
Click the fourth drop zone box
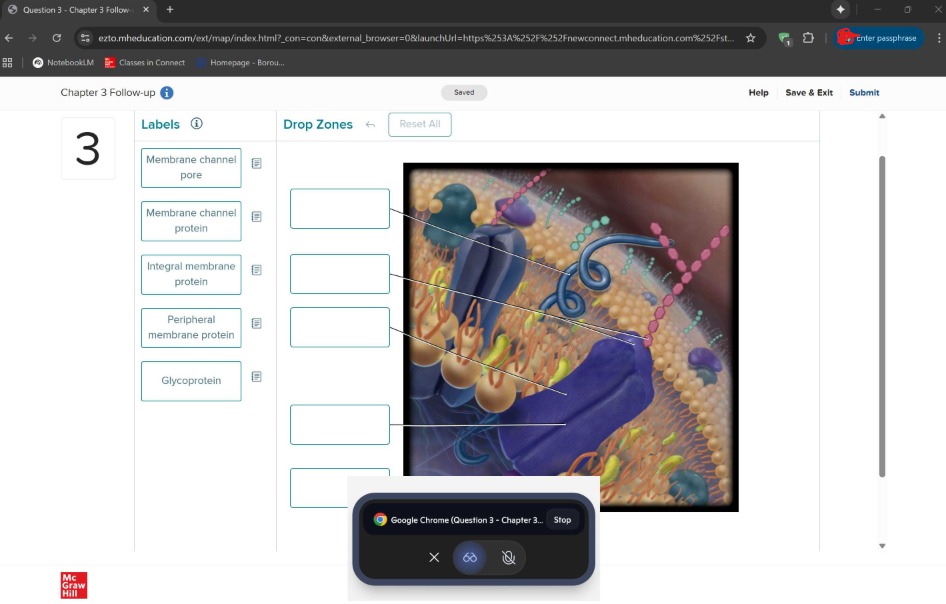340,425
